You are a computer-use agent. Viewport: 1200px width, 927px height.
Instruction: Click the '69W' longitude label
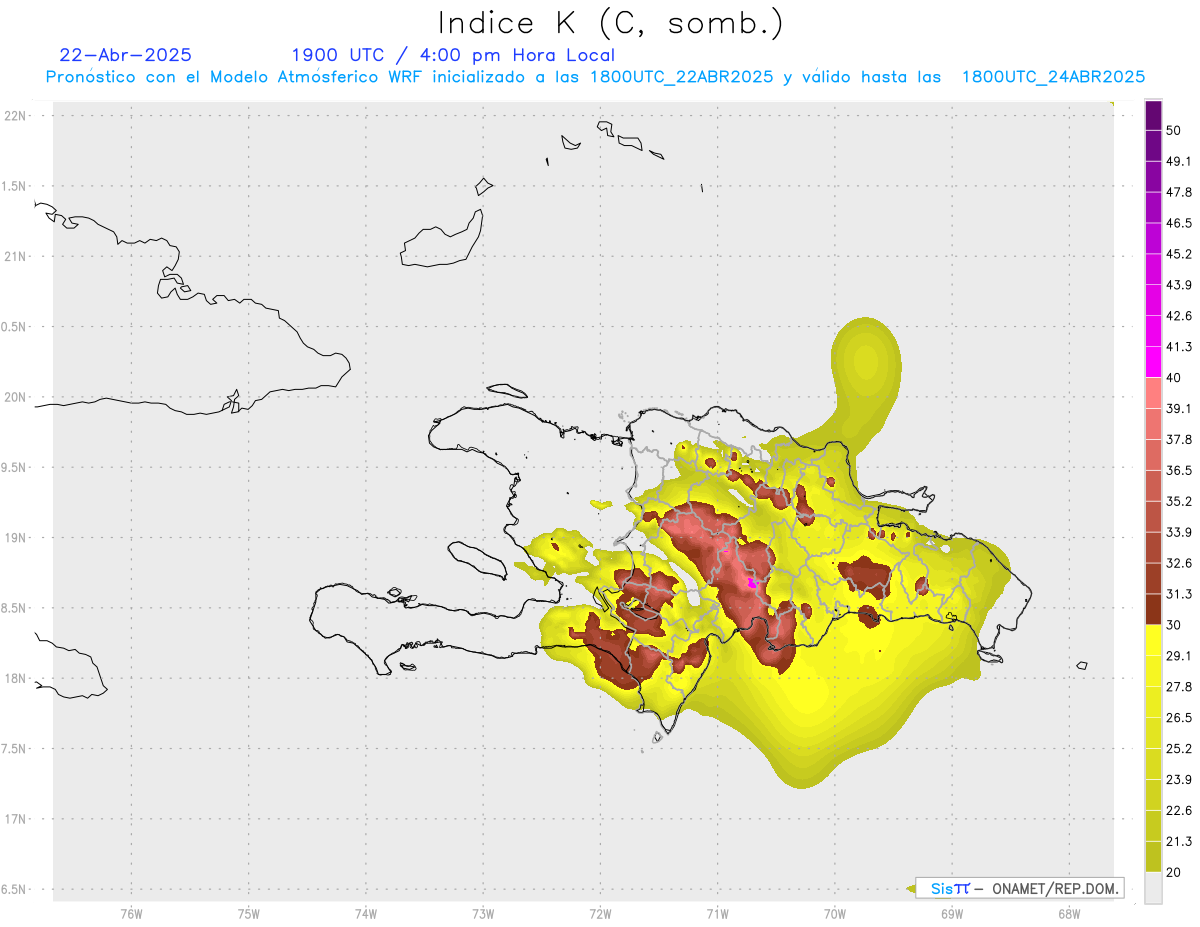click(952, 913)
